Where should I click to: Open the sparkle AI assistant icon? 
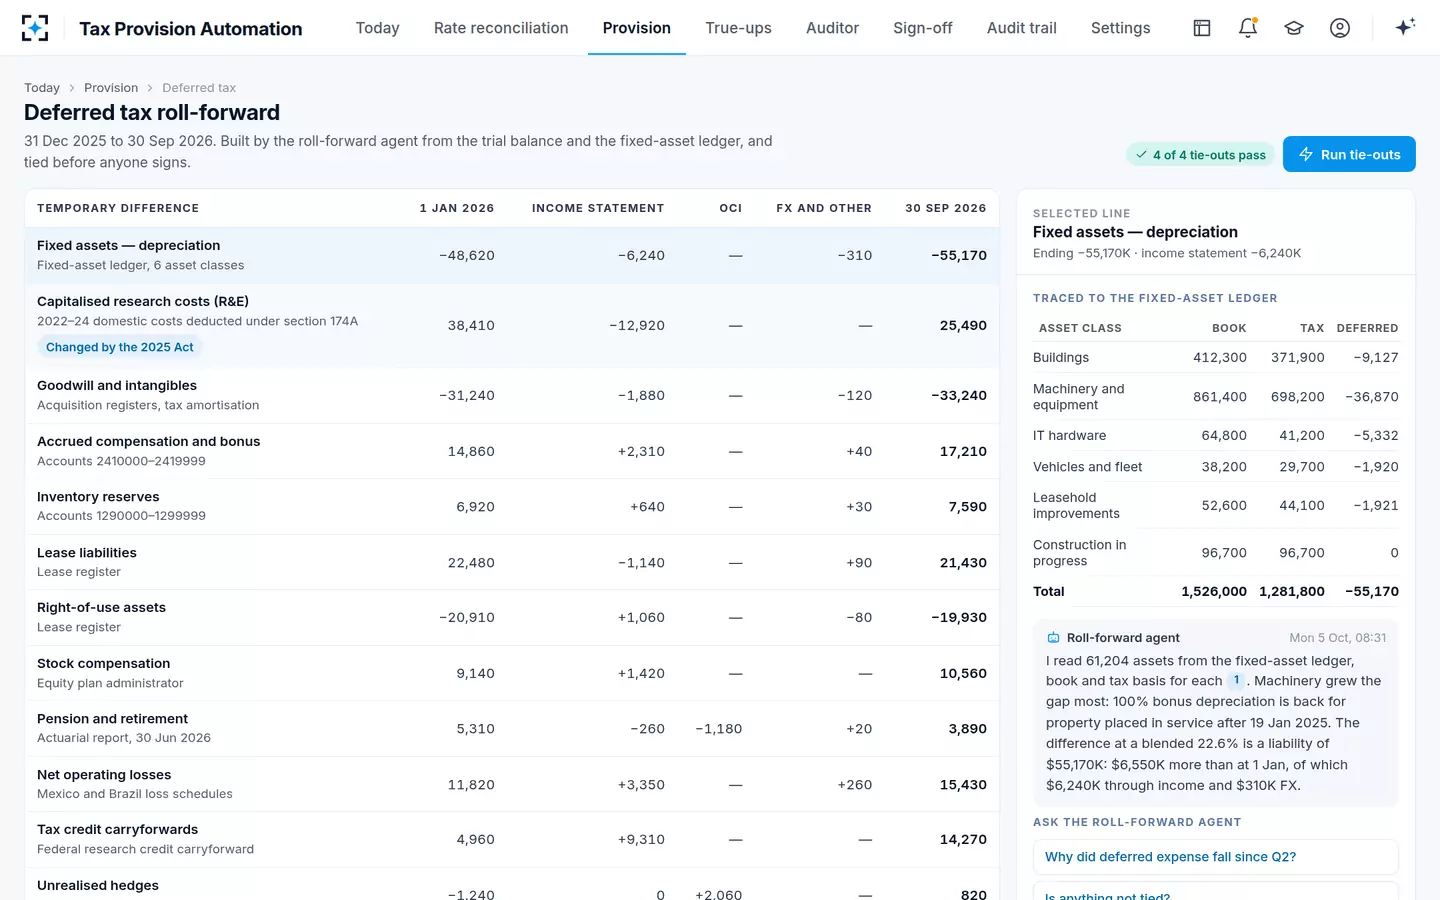tap(1405, 28)
